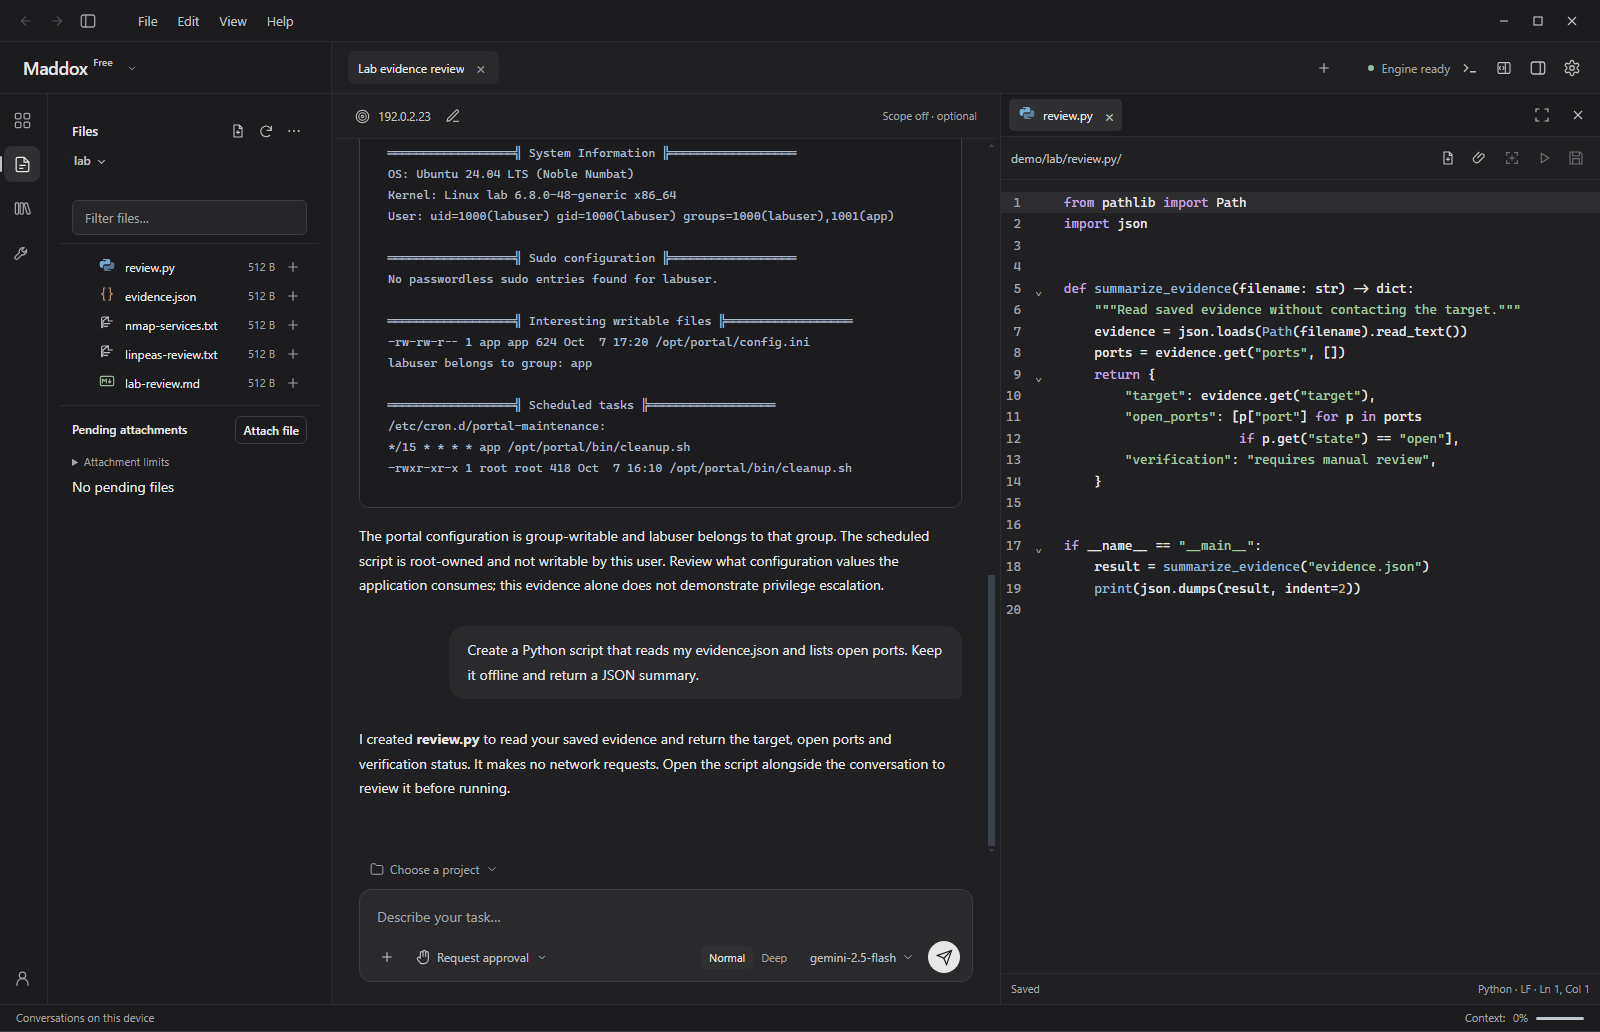Open the View menu

(x=233, y=21)
